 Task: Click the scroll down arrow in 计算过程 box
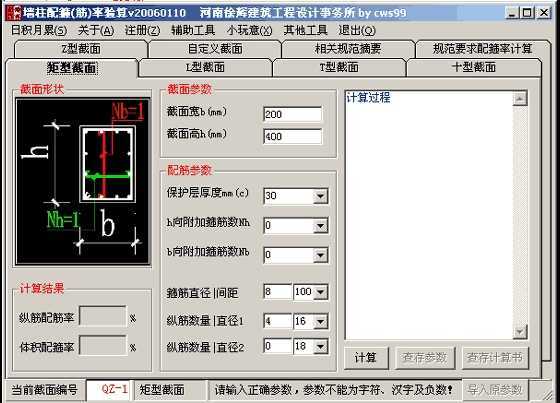[x=520, y=332]
